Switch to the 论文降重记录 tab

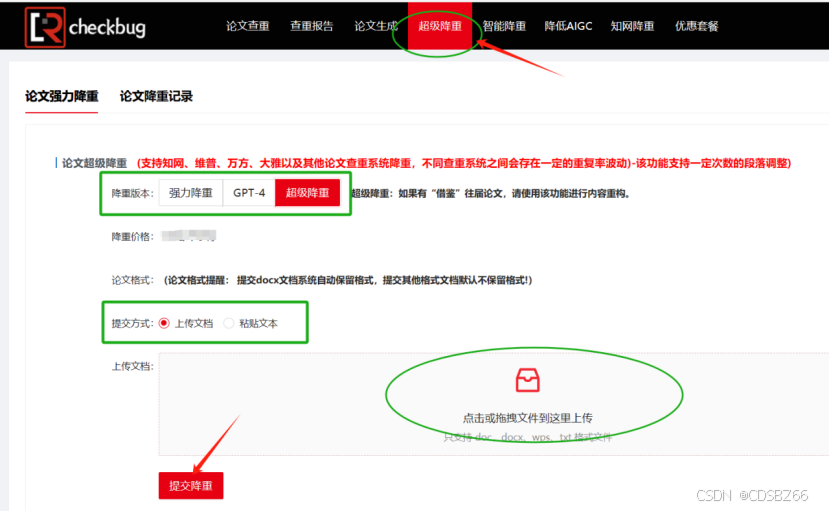156,96
